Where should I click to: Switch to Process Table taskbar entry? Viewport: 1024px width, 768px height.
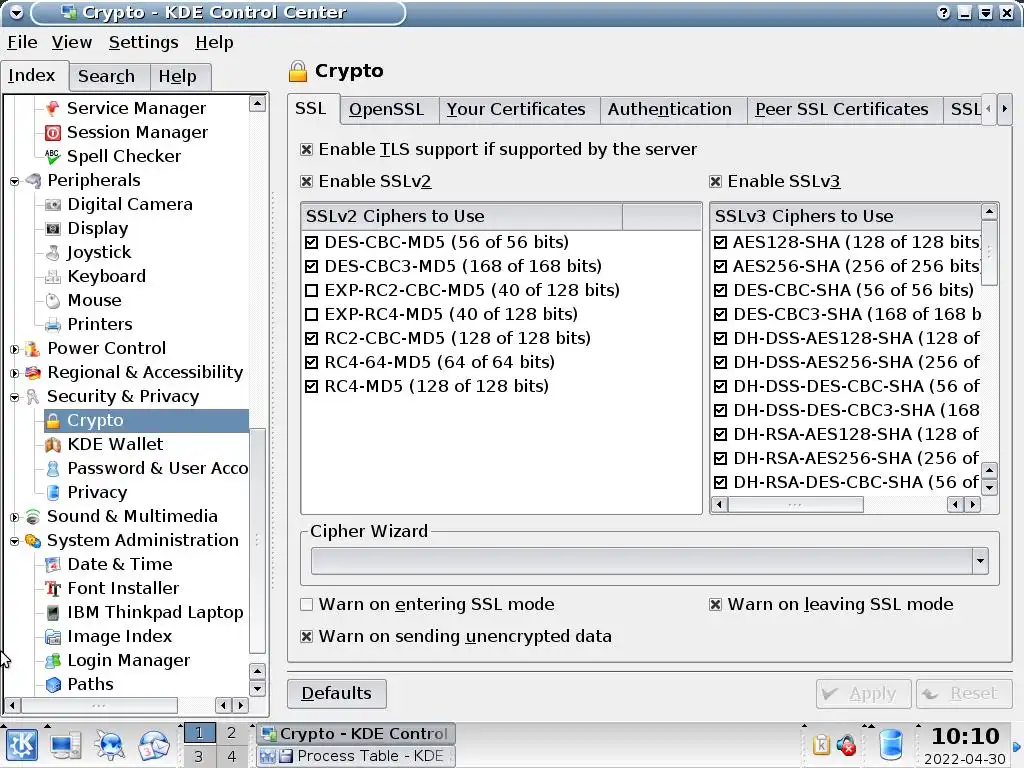point(356,756)
